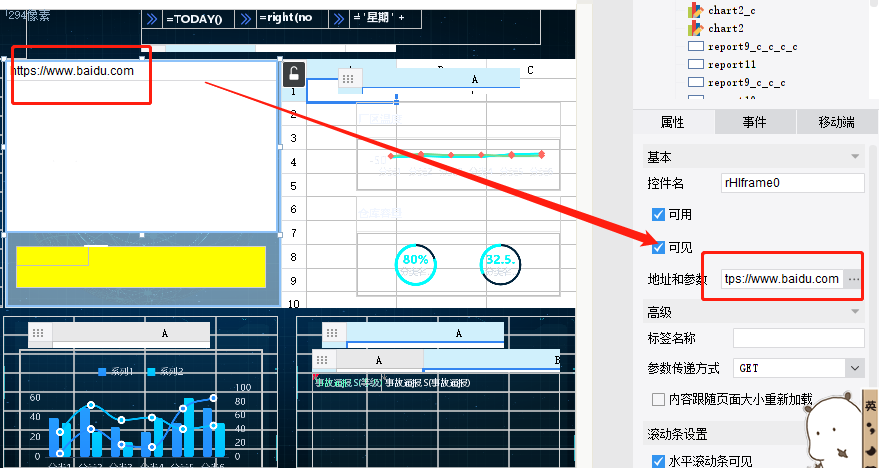Click grid handle icon beside the A and B header
The image size is (879, 468).
point(322,360)
